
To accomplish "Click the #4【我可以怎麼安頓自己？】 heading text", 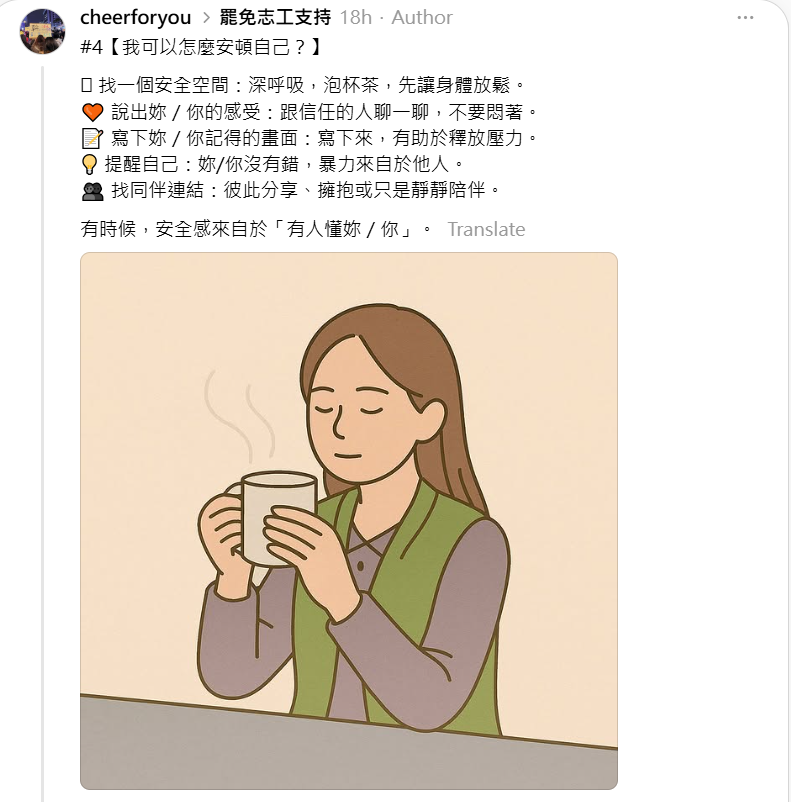I will click(x=202, y=47).
